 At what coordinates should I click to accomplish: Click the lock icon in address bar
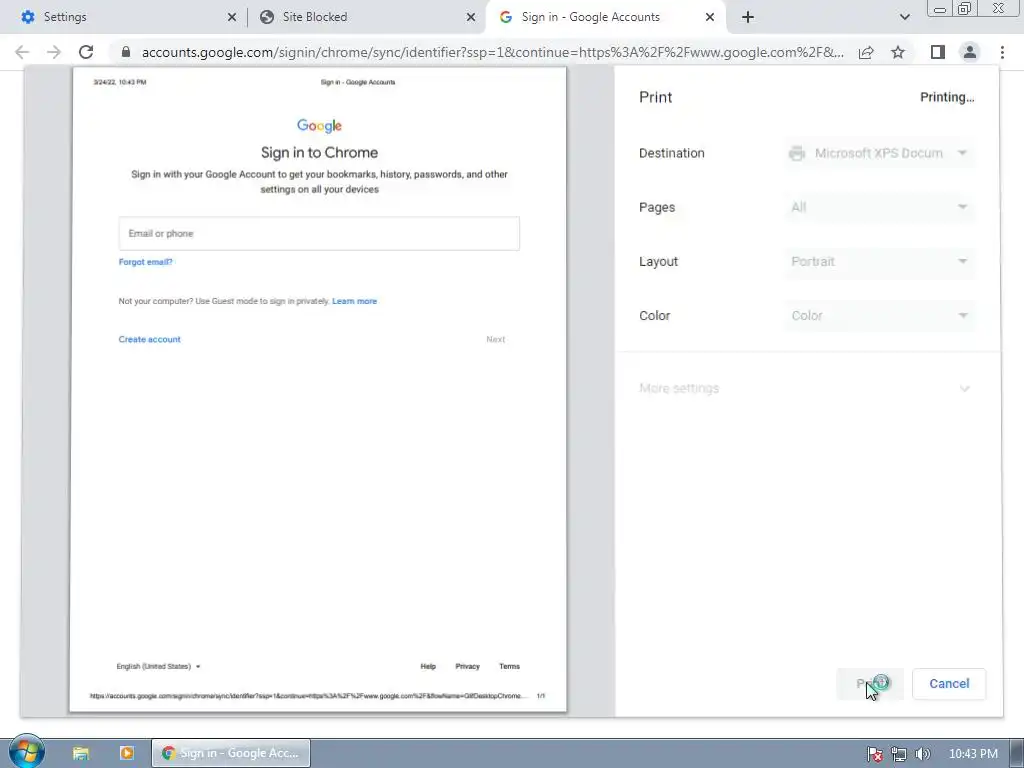pyautogui.click(x=126, y=52)
